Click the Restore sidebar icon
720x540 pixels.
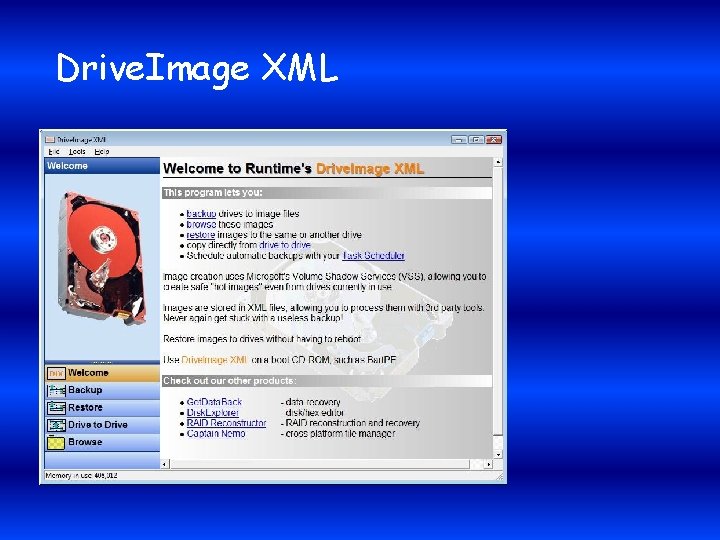click(x=56, y=408)
